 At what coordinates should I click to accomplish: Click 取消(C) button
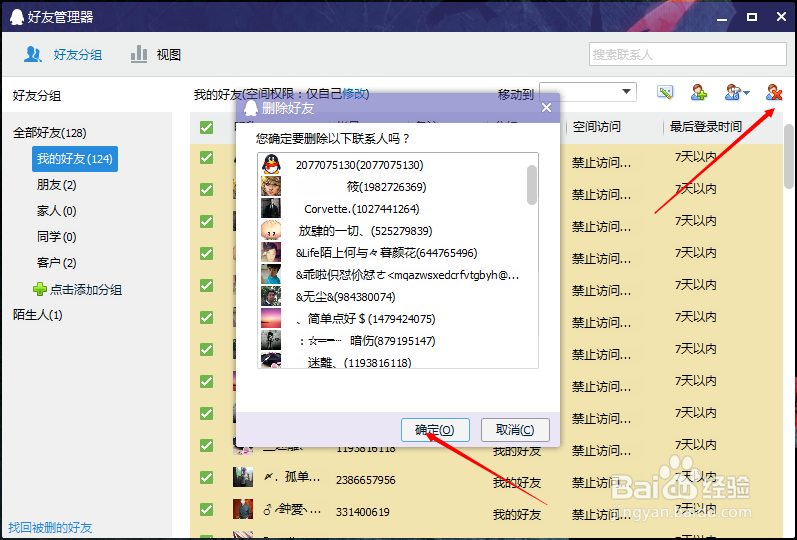[515, 430]
